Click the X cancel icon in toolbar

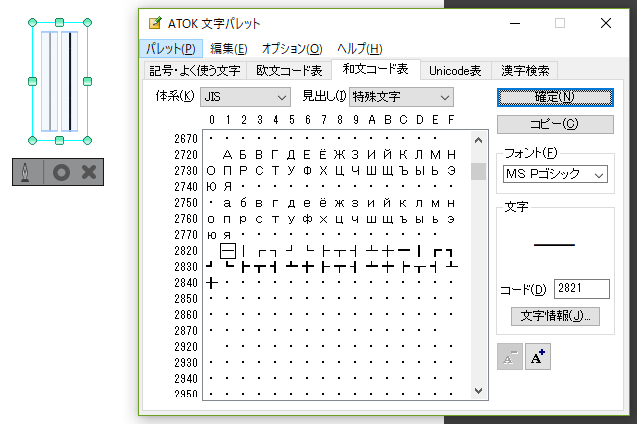[89, 173]
